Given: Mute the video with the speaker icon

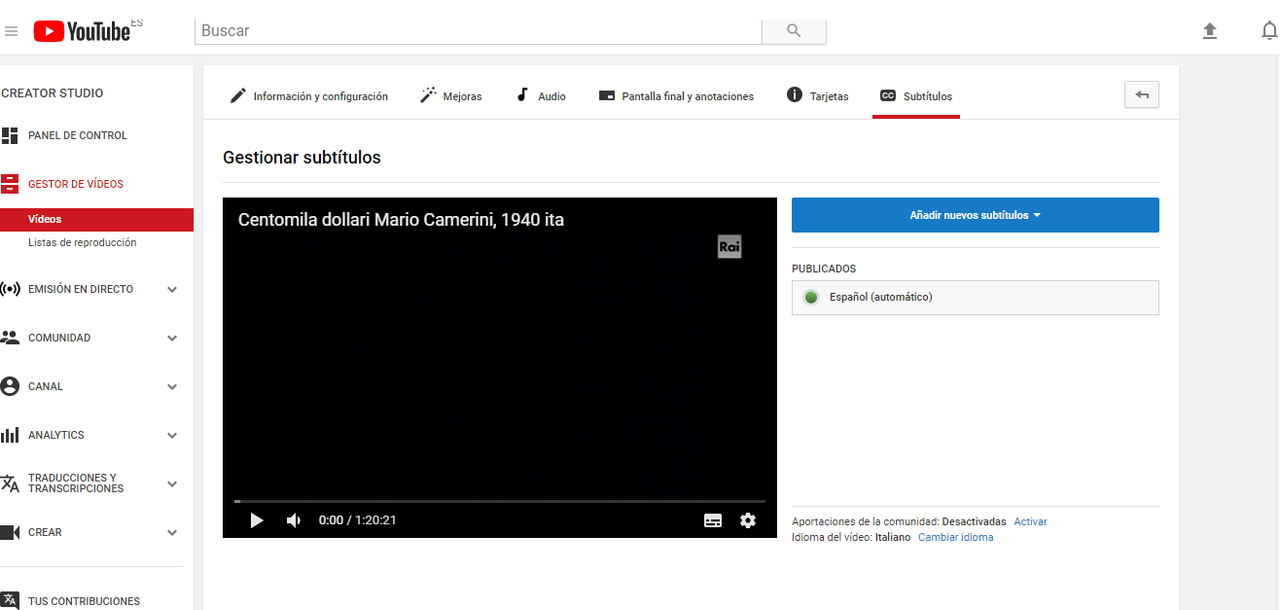Looking at the screenshot, I should [294, 520].
